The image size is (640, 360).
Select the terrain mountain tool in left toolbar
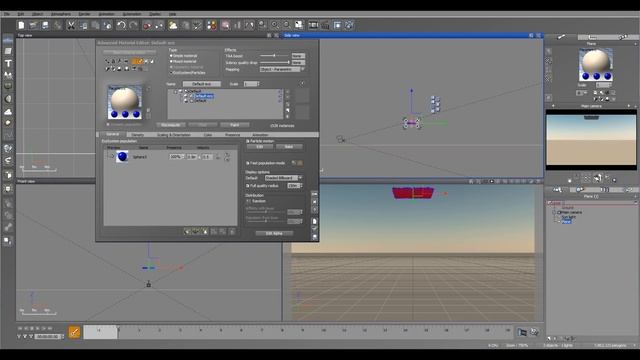(x=8, y=75)
